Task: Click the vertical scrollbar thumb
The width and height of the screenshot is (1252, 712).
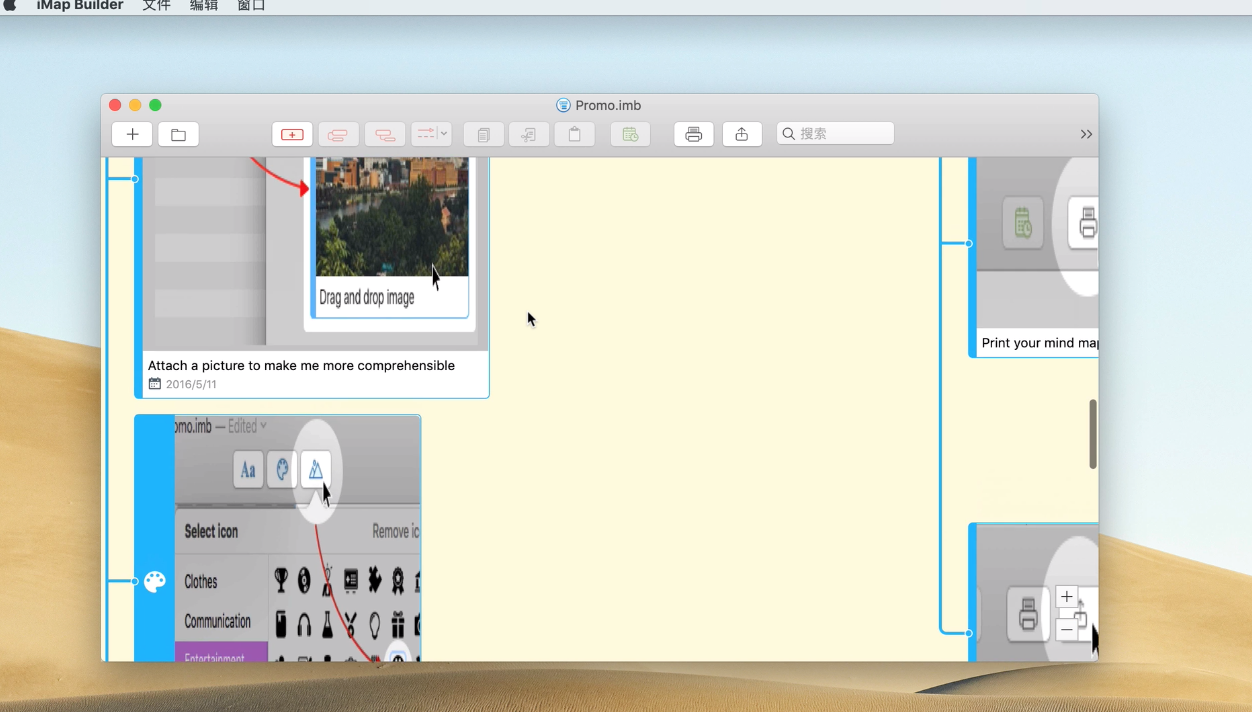Action: point(1093,434)
